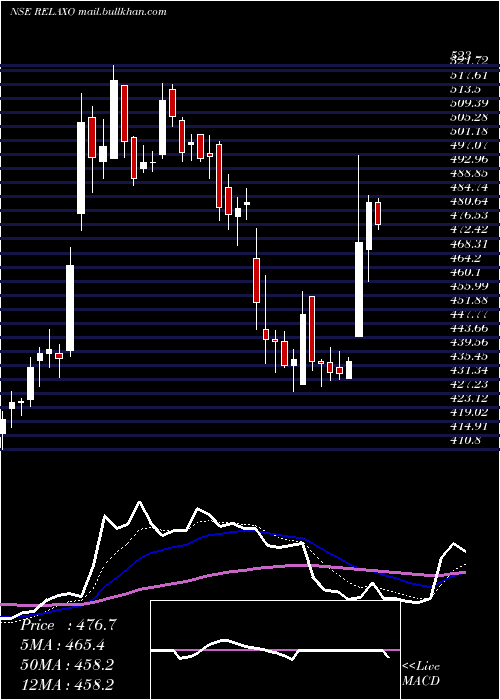
Task: Select the 439.56 price label
Action: coord(469,342)
